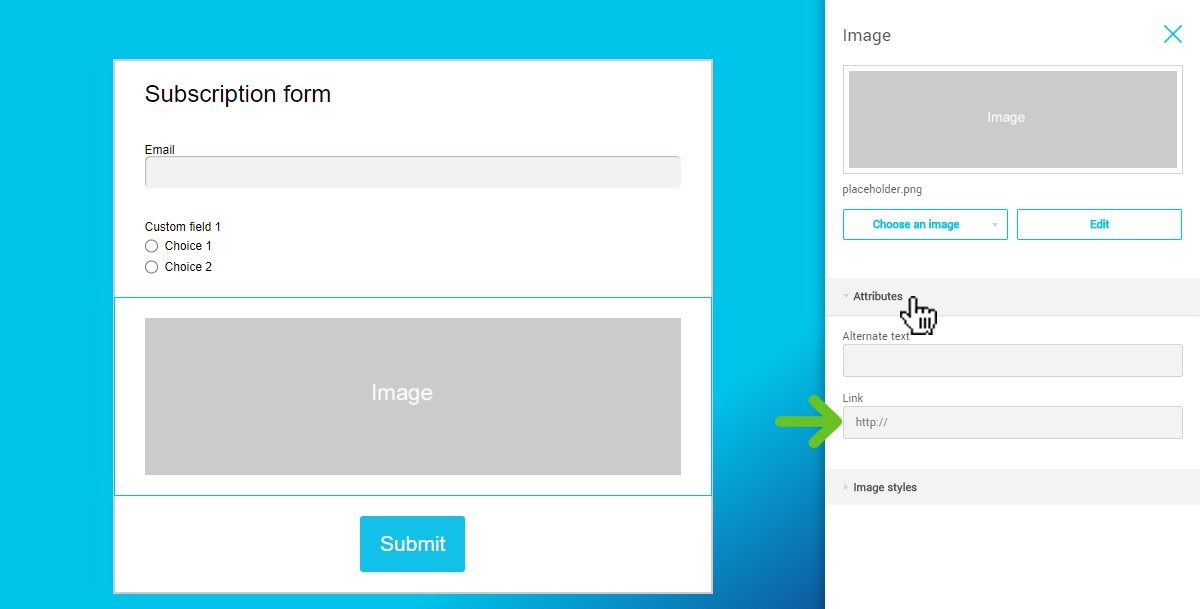Close the Image settings panel

coord(1172,35)
